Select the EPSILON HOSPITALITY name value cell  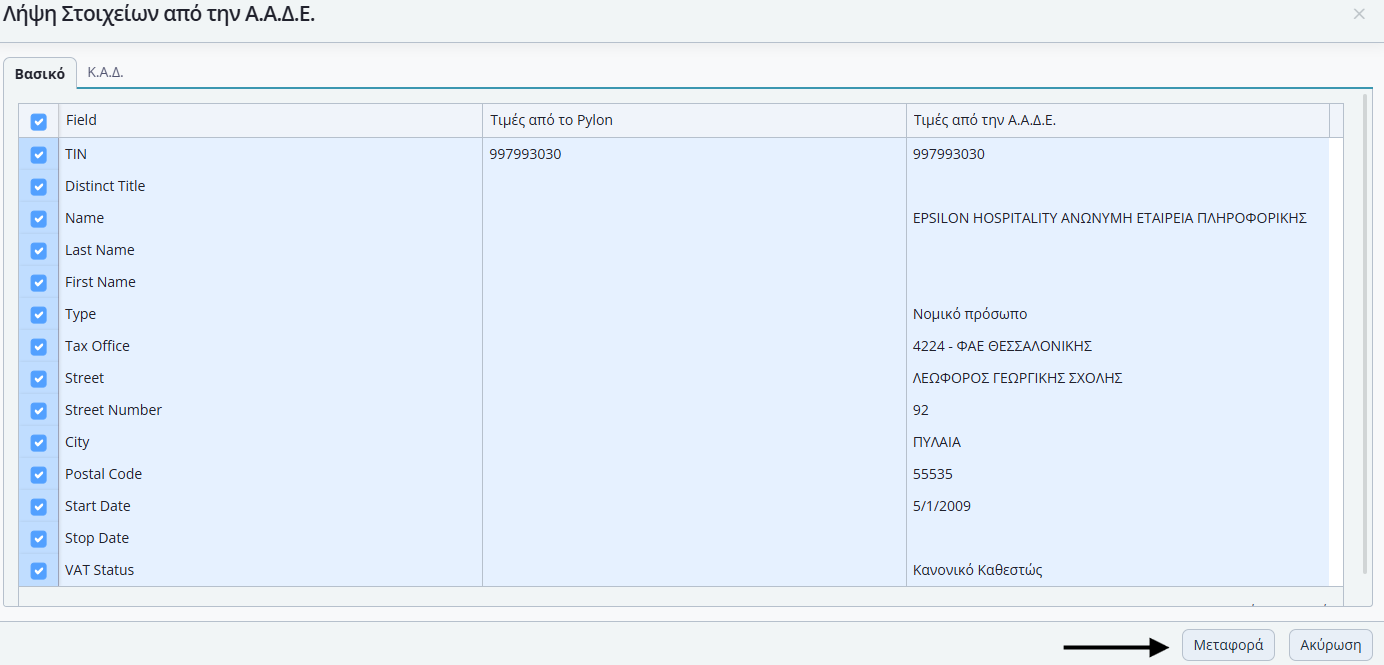pos(1109,218)
